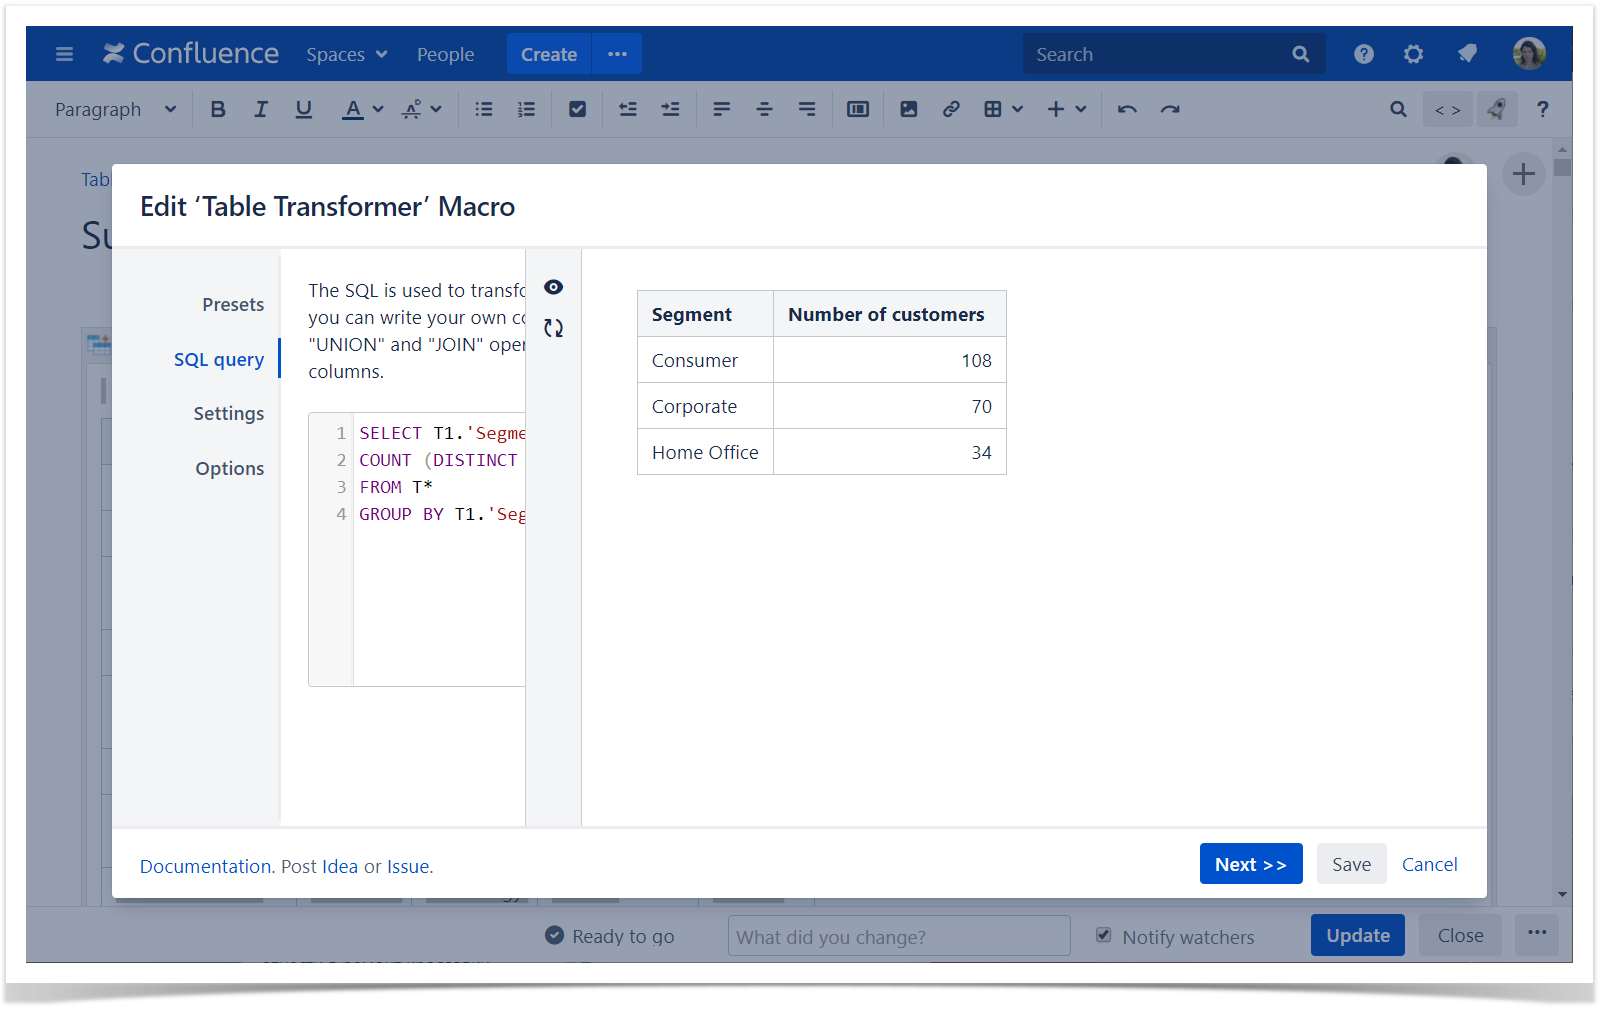Select the bullet list icon
This screenshot has width=1607, height=1012.
pyautogui.click(x=484, y=110)
